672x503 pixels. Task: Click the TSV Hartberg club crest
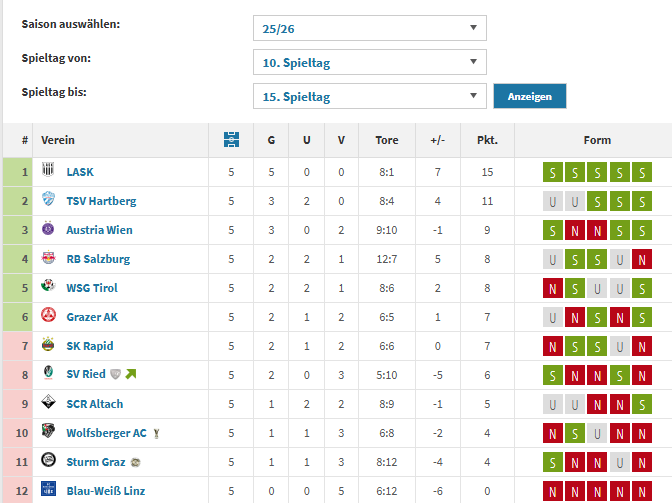[48, 201]
